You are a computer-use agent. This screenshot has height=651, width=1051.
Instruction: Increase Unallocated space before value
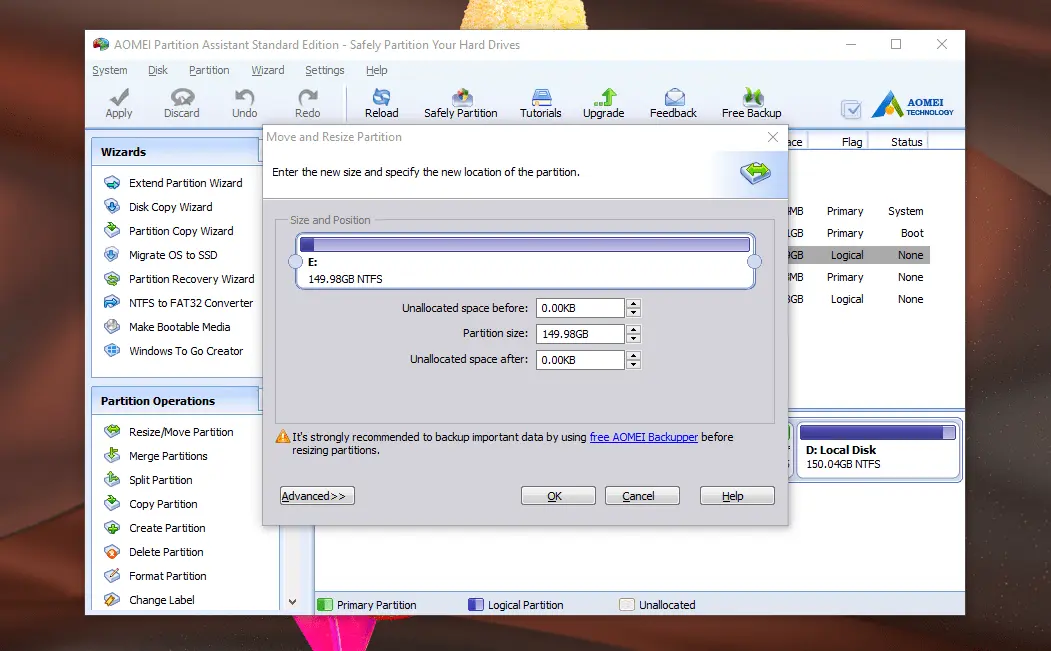point(633,304)
